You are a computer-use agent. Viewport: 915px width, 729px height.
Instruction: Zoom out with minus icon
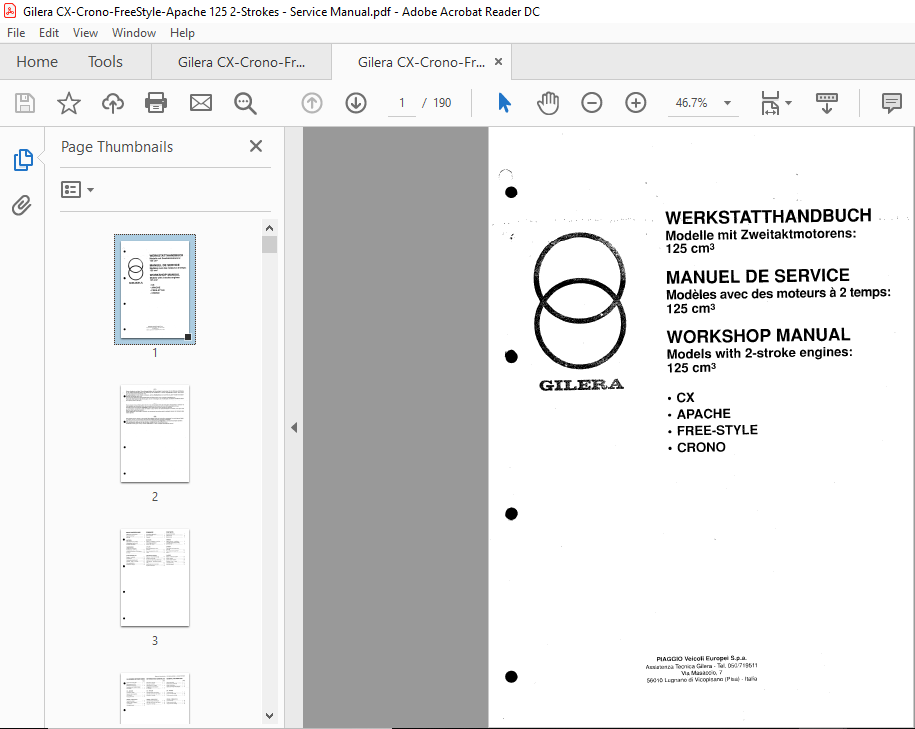591,103
